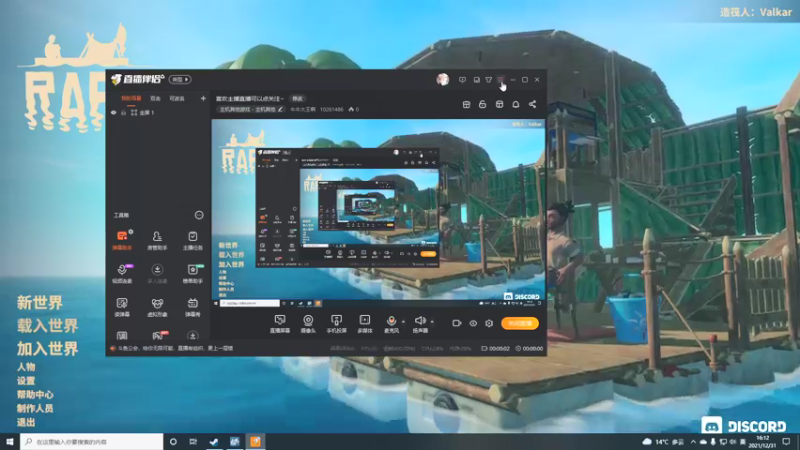Viewport: 800px width, 450px height.
Task: Click the room number 10261486
Action: (332, 109)
